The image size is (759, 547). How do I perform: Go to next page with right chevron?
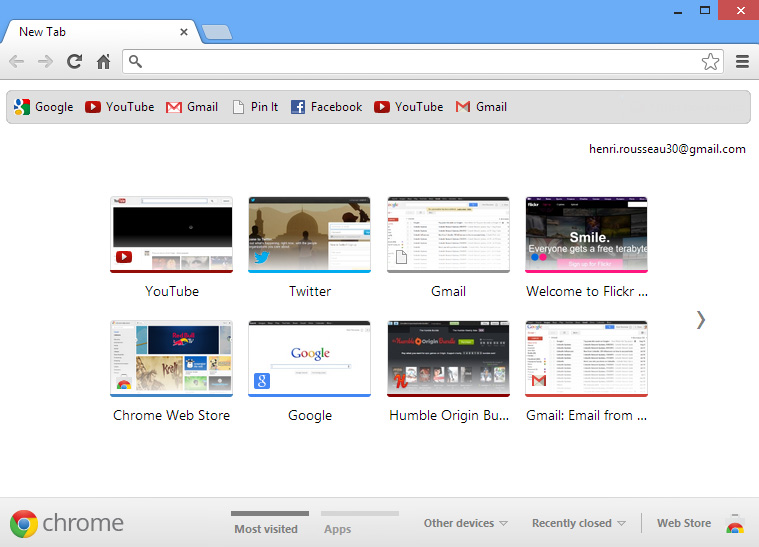pos(700,320)
